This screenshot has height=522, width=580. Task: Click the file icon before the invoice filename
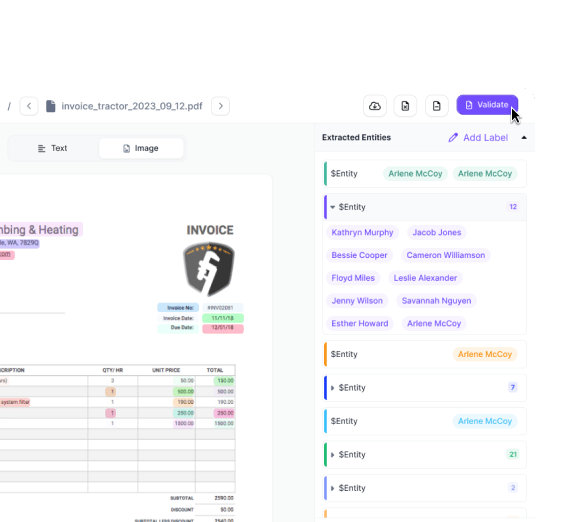click(x=51, y=106)
